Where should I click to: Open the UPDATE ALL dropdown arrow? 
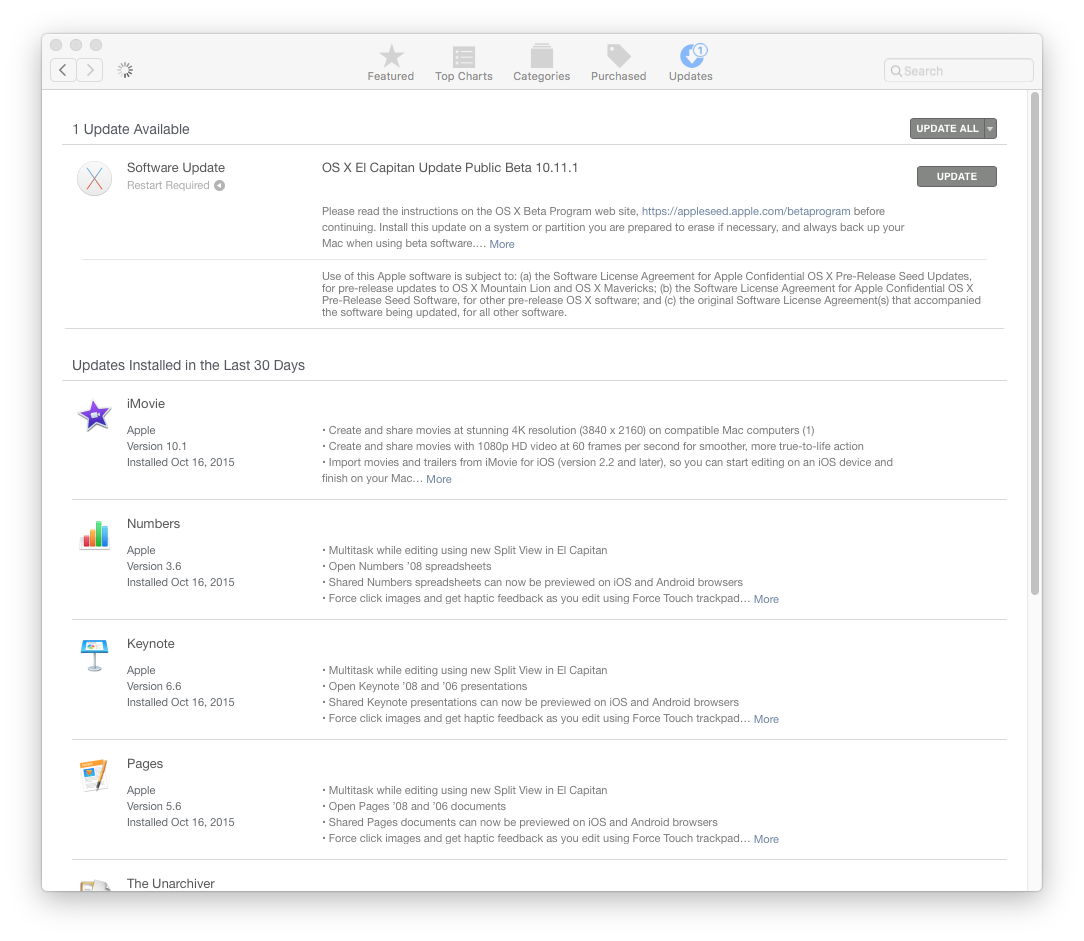coord(991,129)
